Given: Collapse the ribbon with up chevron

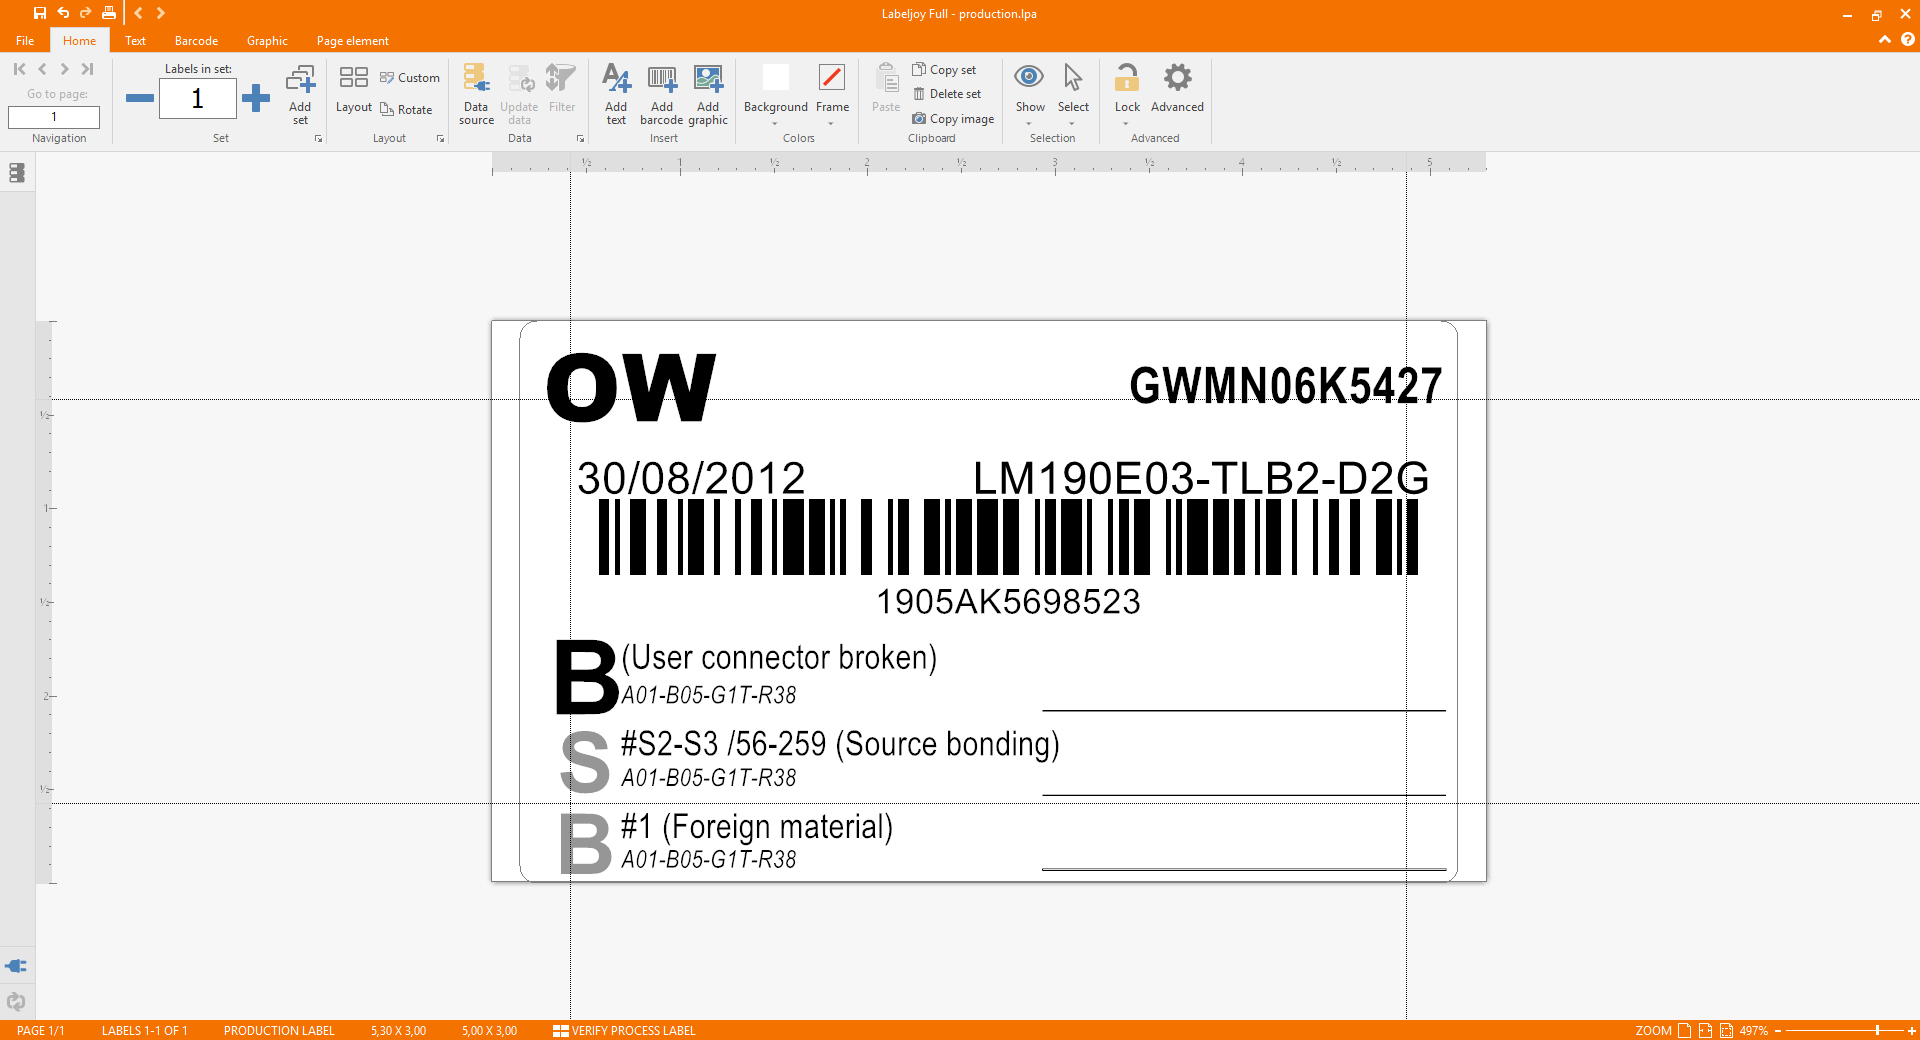Looking at the screenshot, I should click(1885, 40).
